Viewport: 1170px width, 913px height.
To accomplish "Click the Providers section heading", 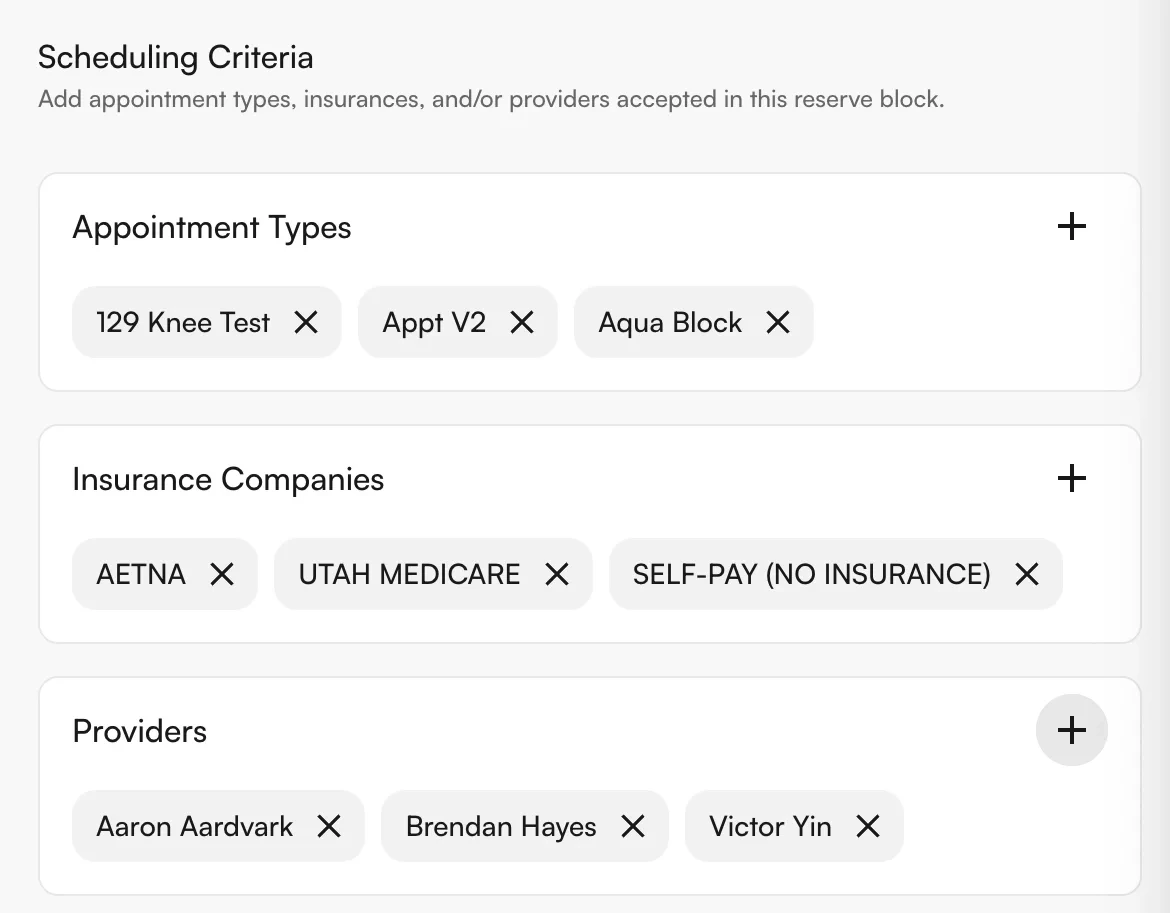I will pyautogui.click(x=139, y=731).
